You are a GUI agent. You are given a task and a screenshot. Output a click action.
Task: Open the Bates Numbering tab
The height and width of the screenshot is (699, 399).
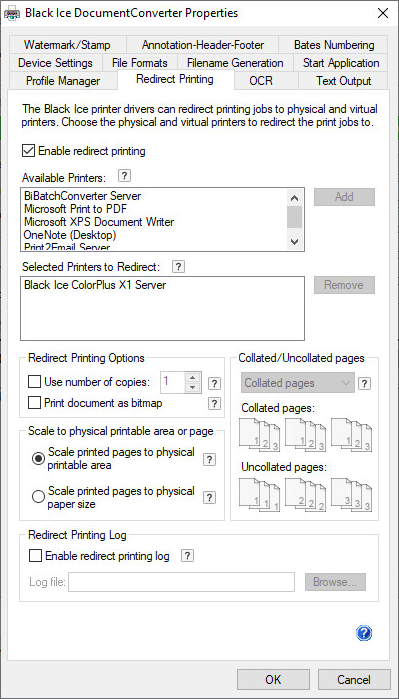pyautogui.click(x=334, y=45)
